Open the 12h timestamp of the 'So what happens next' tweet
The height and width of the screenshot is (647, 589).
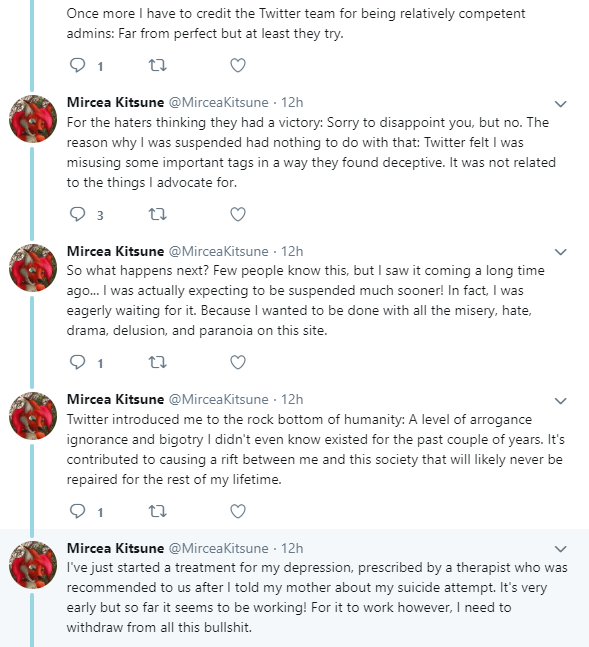292,251
